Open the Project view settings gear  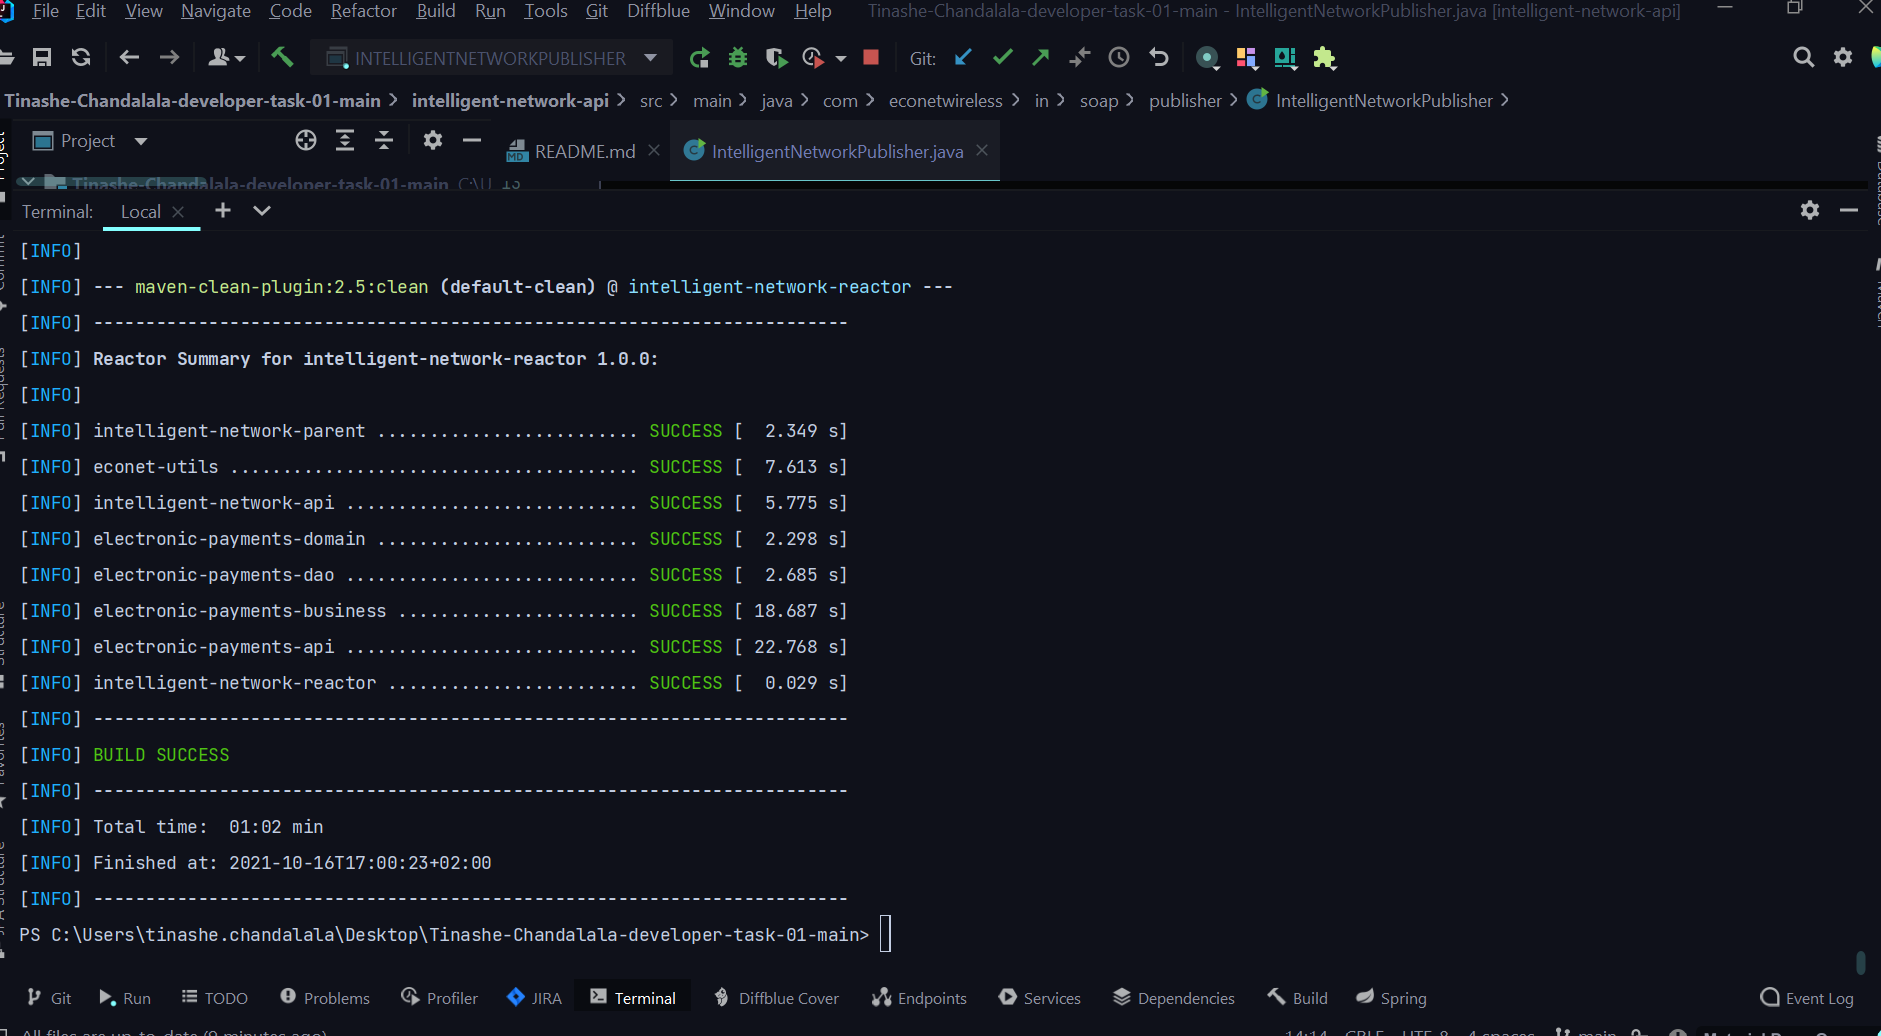point(433,140)
